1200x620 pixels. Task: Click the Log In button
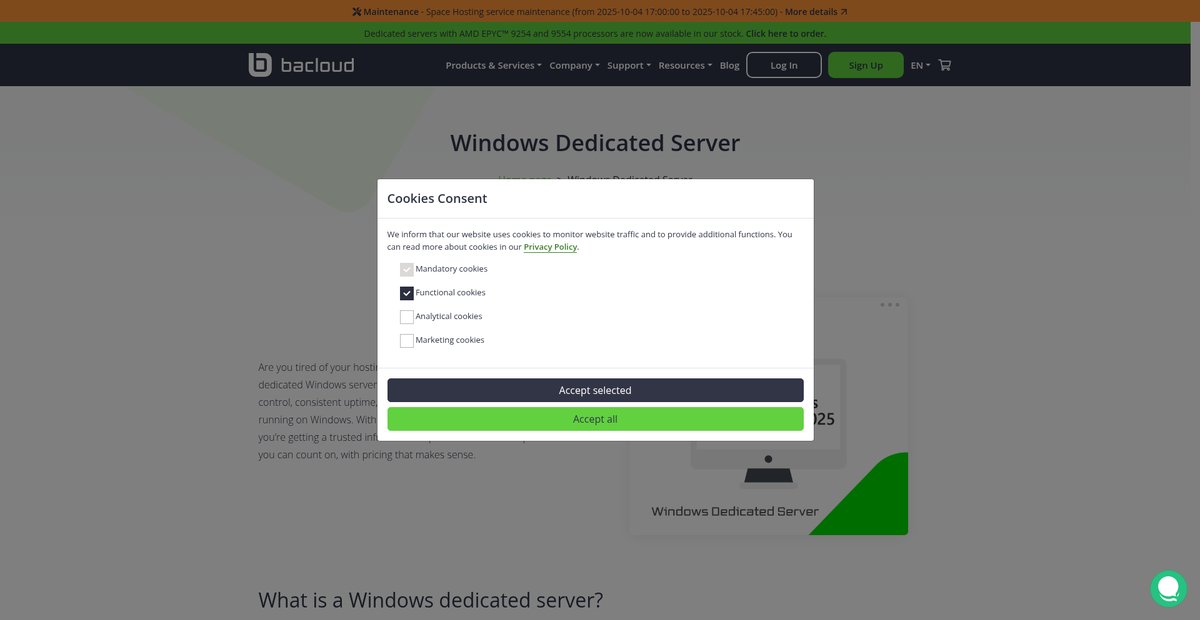784,65
